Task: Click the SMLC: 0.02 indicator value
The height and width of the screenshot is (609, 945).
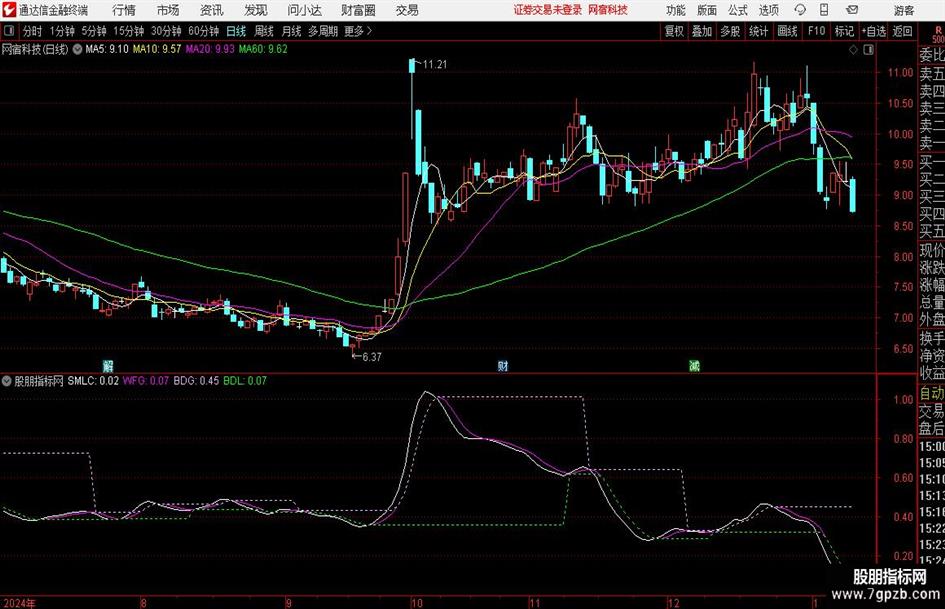Action: [93, 381]
